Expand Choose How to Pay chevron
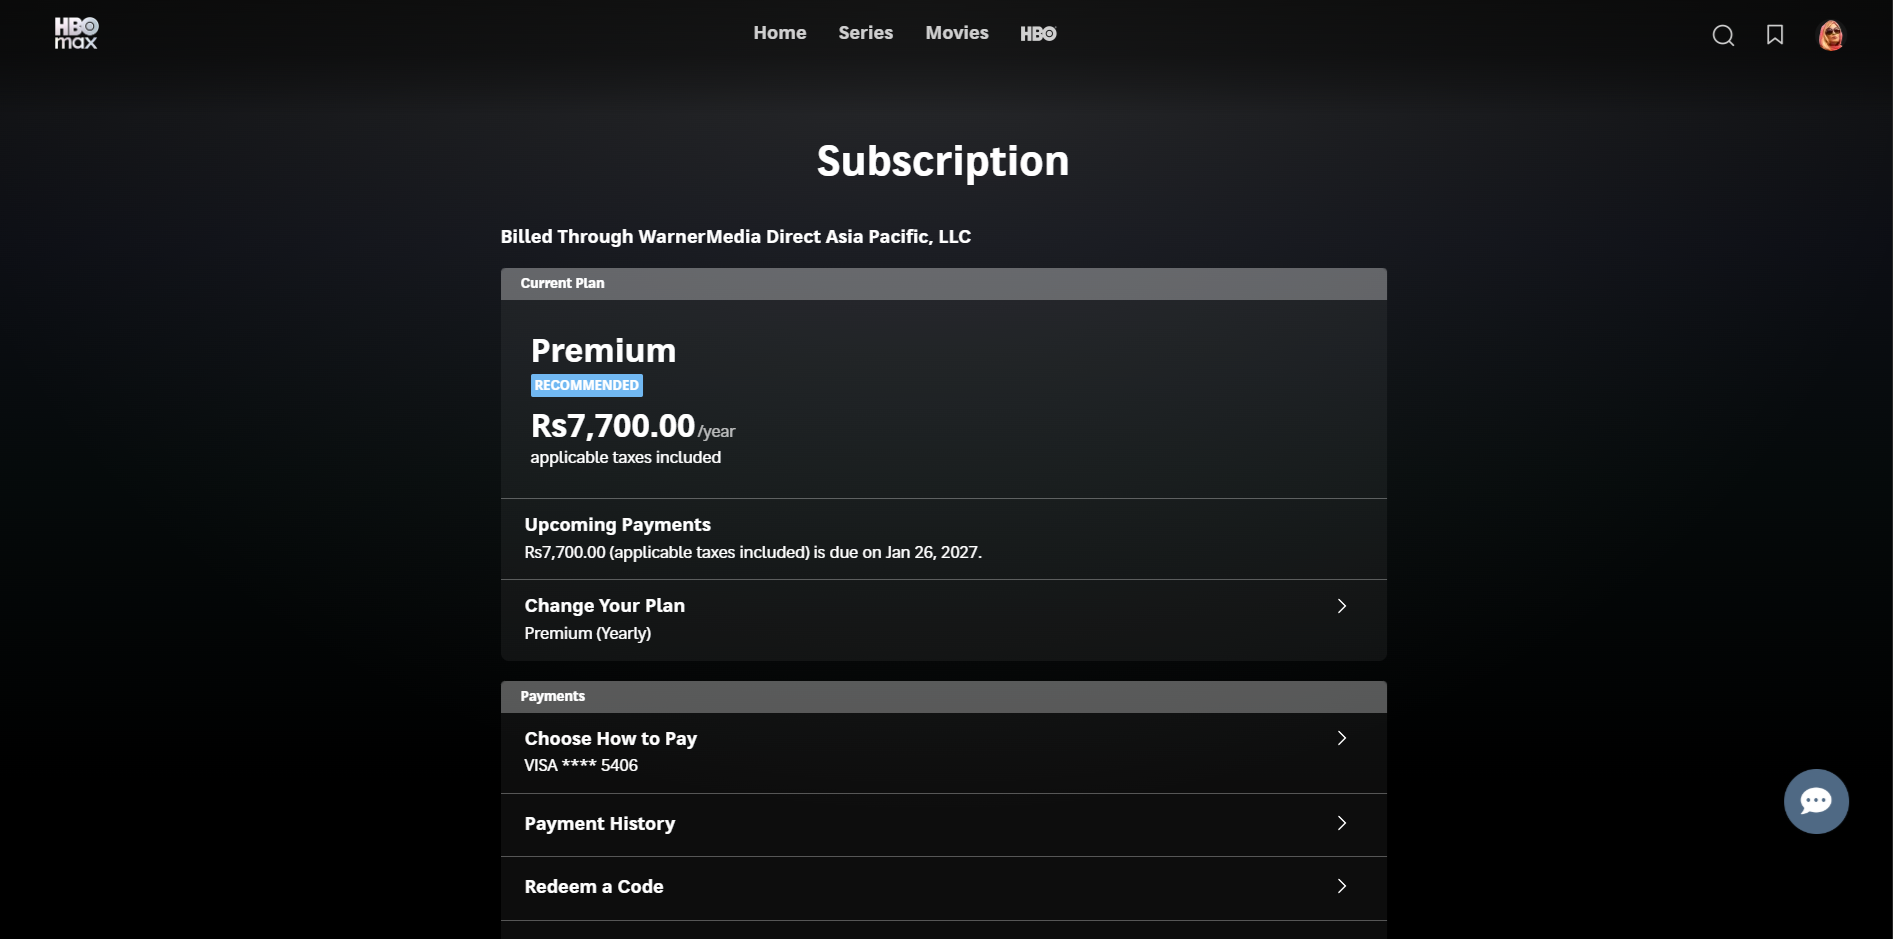The width and height of the screenshot is (1893, 939). (x=1342, y=738)
